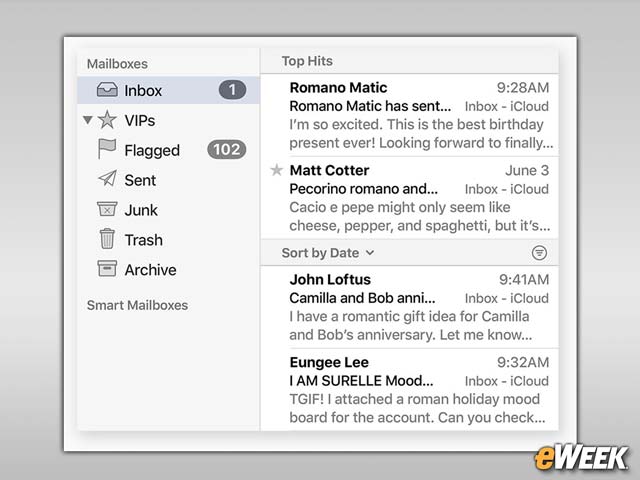Viewport: 640px width, 480px height.
Task: Click 'Inbox - iCloud' on Romano Matic email
Action: [x=507, y=107]
